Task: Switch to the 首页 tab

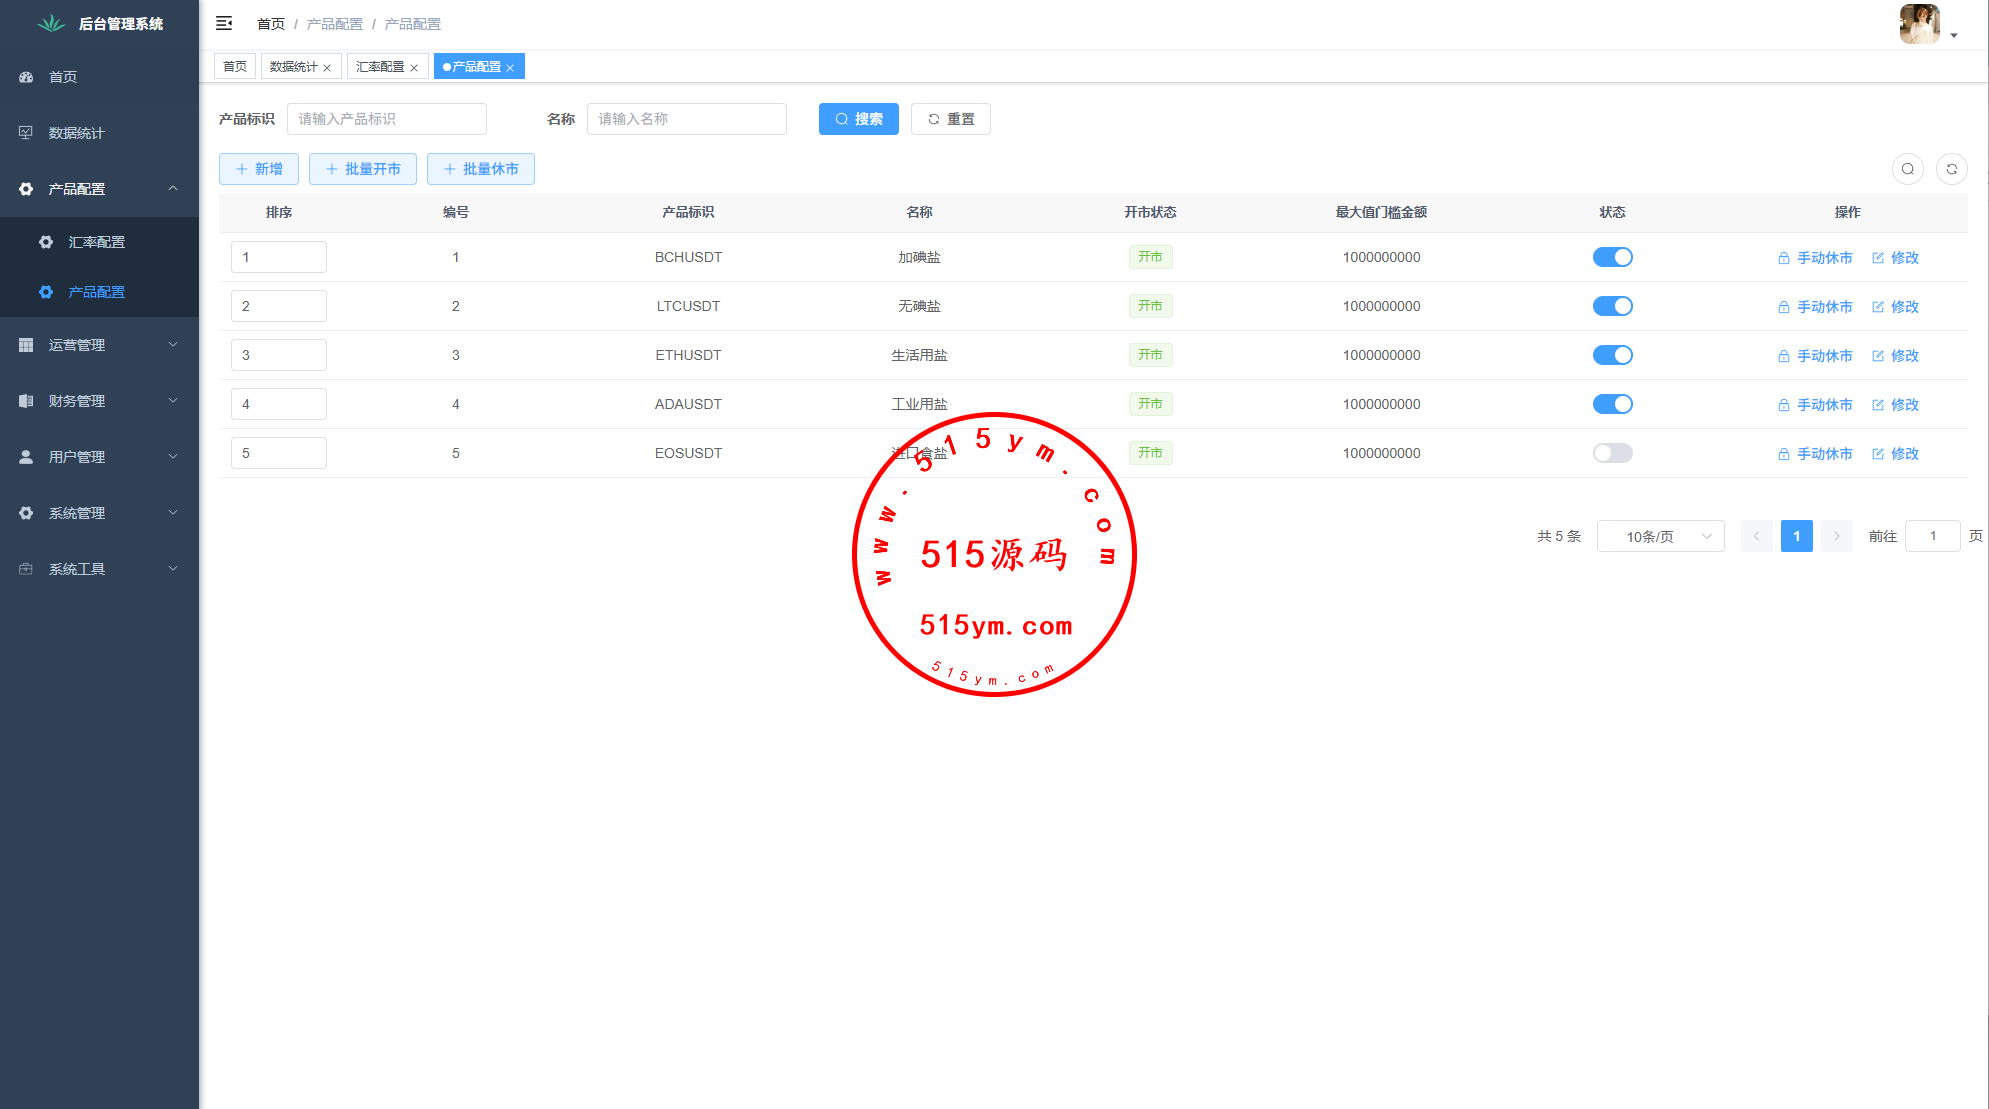Action: (235, 67)
